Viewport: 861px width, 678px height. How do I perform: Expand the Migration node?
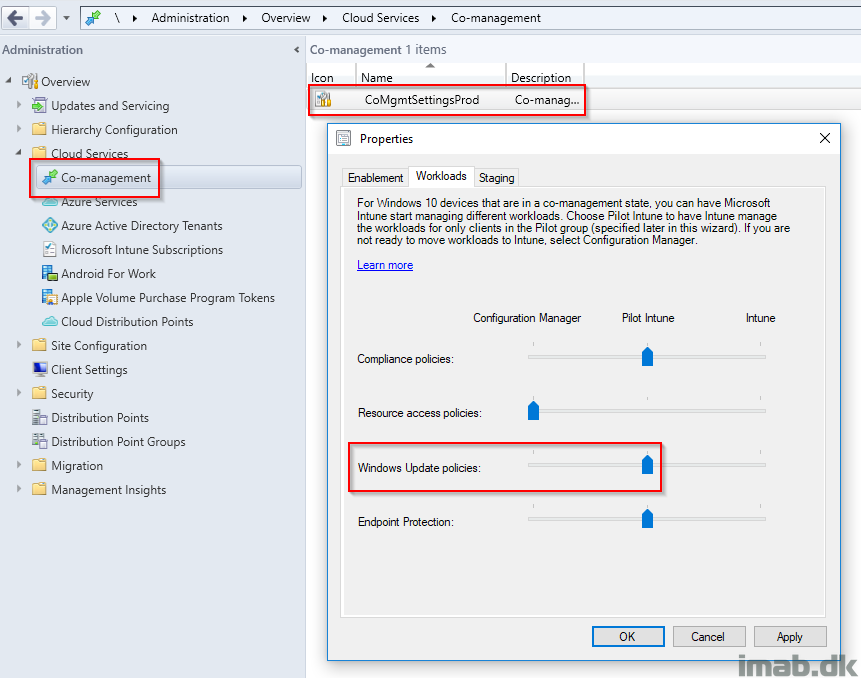[19, 464]
